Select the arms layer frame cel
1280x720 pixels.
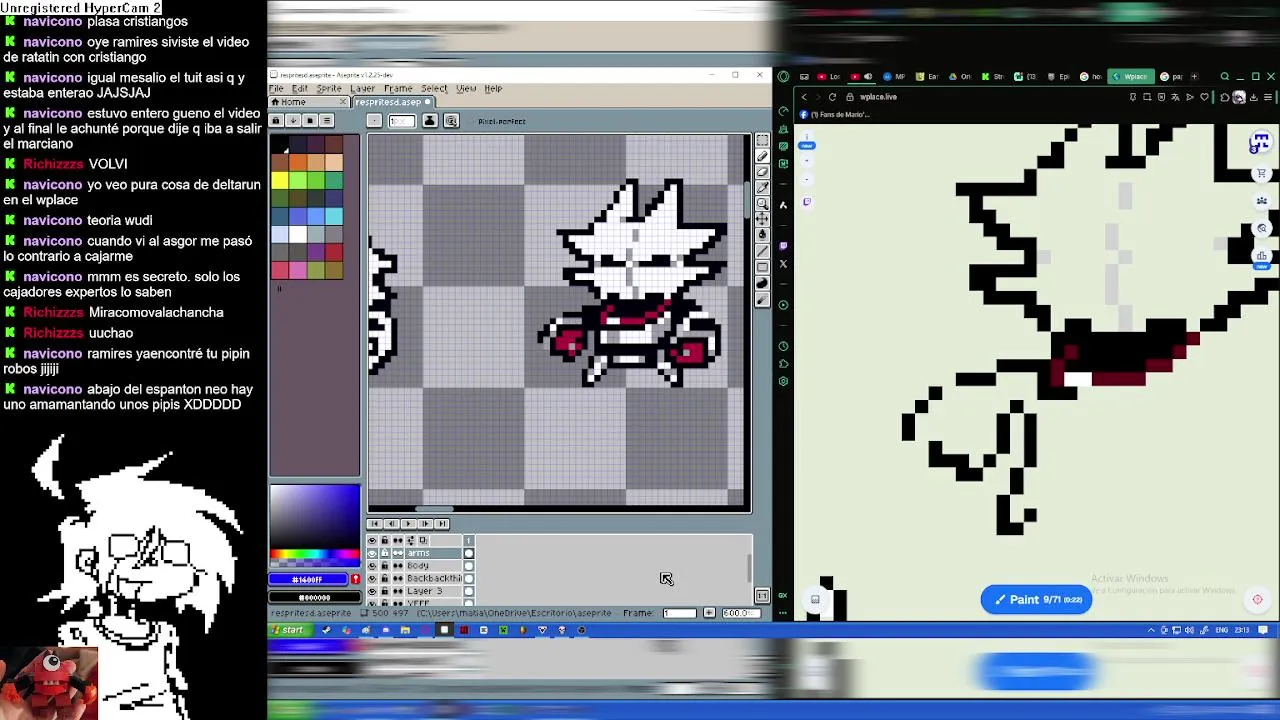point(468,553)
